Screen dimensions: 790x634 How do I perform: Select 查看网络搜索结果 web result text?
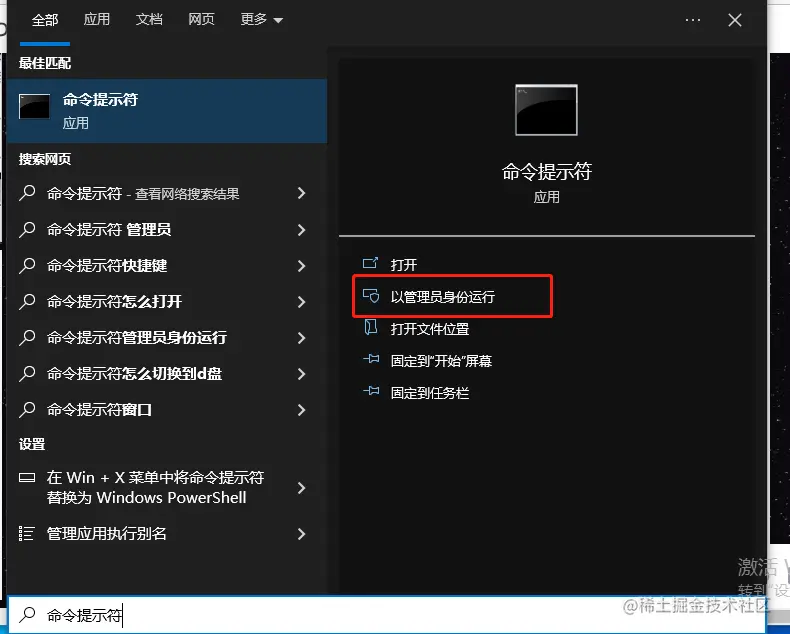(187, 194)
